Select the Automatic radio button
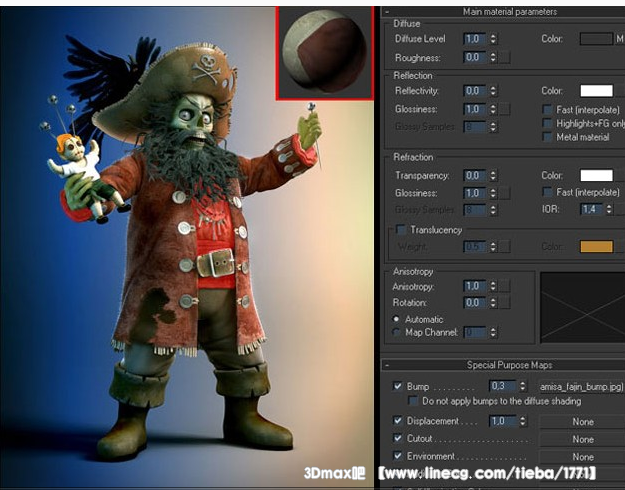Viewport: 625px width, 490px height. [x=396, y=319]
